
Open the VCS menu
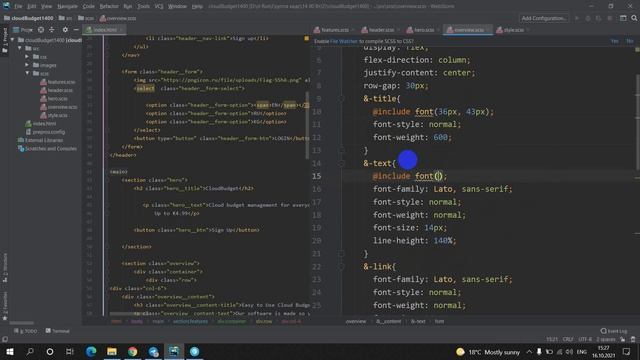pos(159,6)
